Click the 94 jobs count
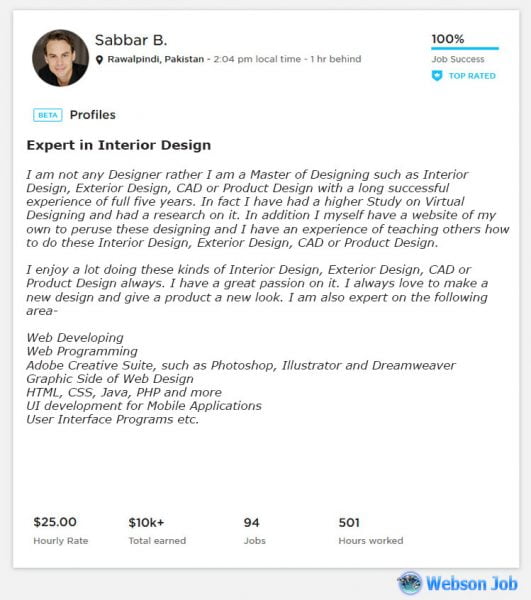 [251, 523]
